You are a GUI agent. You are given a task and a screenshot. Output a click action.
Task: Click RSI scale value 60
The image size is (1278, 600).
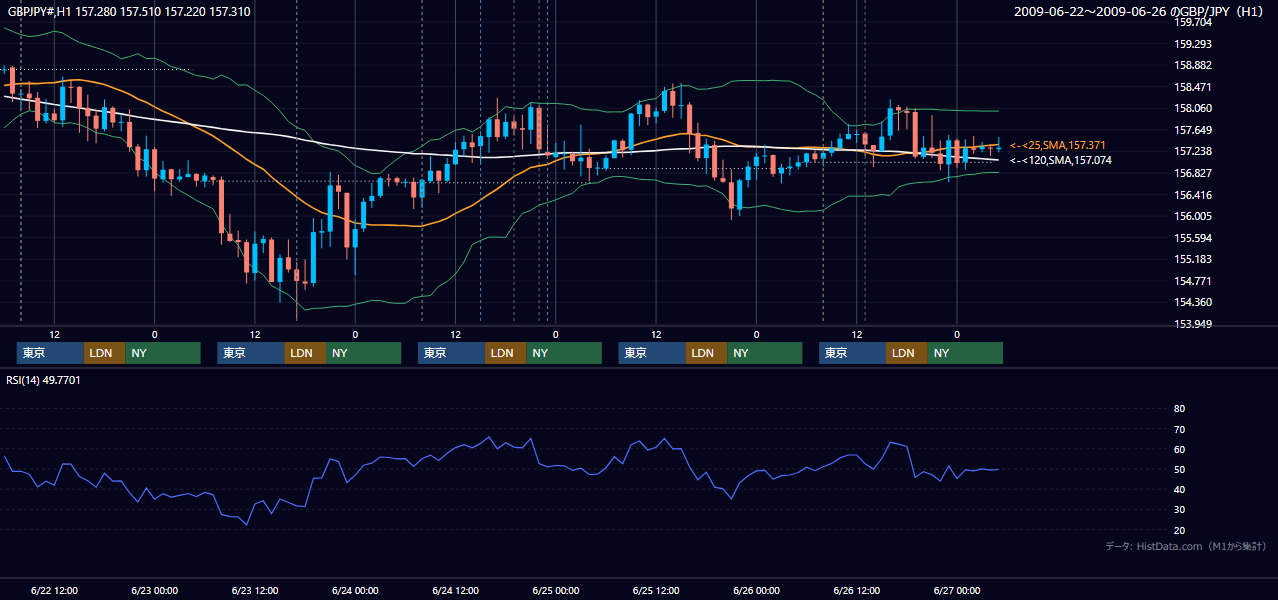[x=1179, y=449]
